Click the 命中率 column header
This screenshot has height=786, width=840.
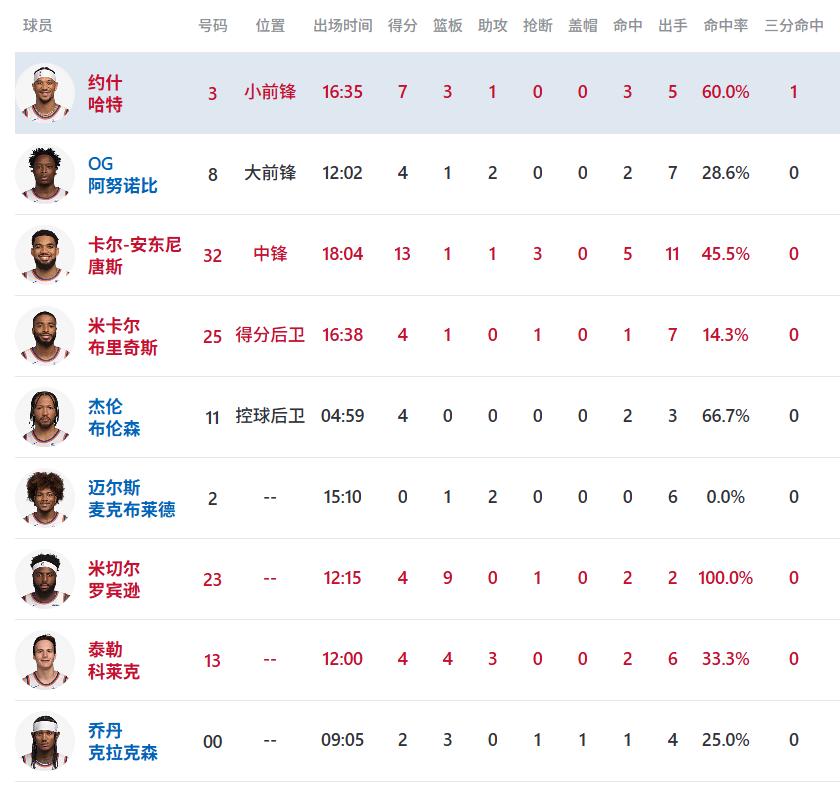(725, 26)
